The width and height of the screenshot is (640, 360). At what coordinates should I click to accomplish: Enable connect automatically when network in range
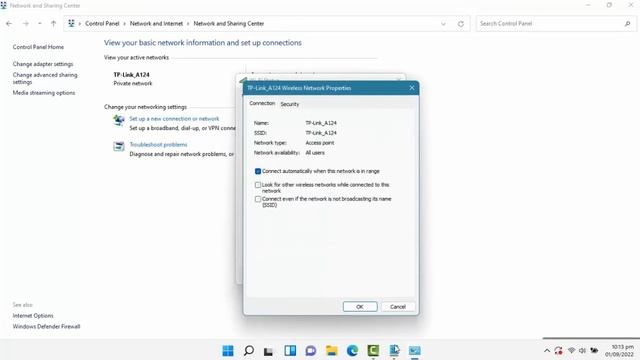point(258,171)
